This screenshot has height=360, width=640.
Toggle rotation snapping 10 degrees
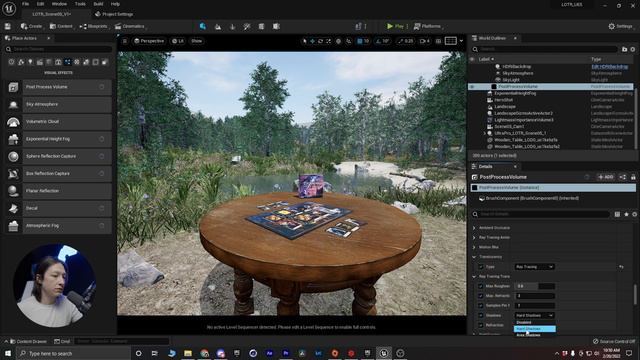[382, 41]
